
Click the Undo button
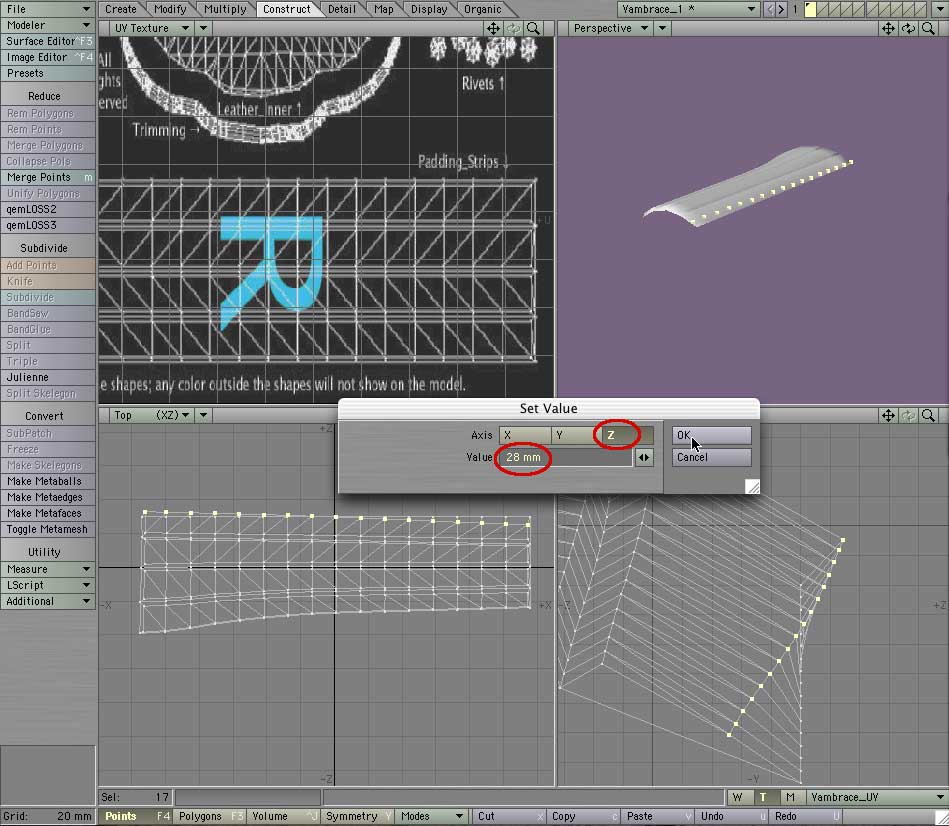(731, 816)
